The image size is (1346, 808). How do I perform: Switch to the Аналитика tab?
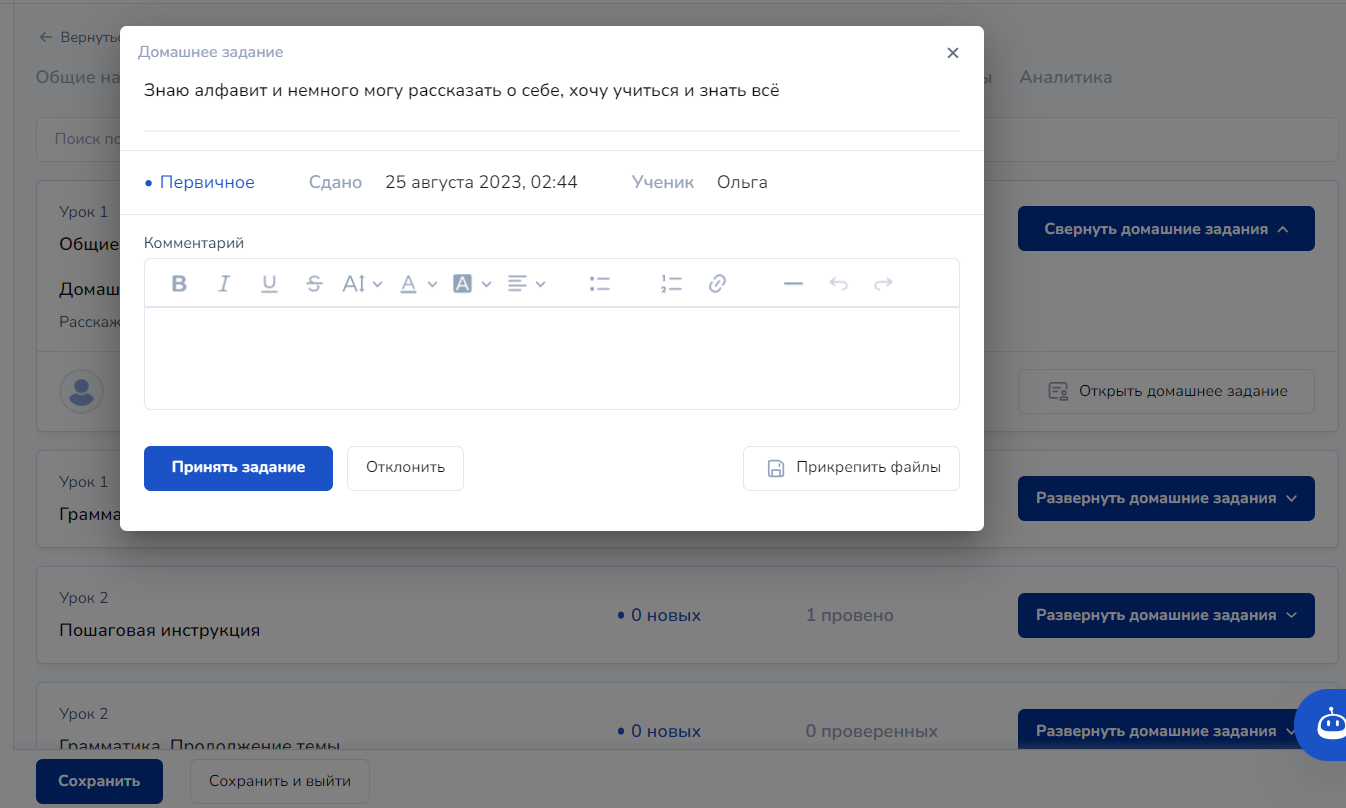click(x=1065, y=77)
